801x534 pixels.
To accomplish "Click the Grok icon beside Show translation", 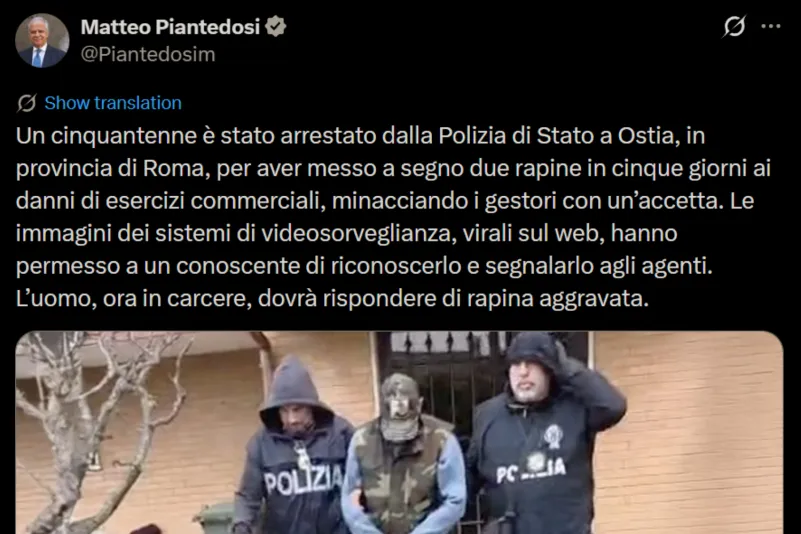I will pyautogui.click(x=27, y=103).
